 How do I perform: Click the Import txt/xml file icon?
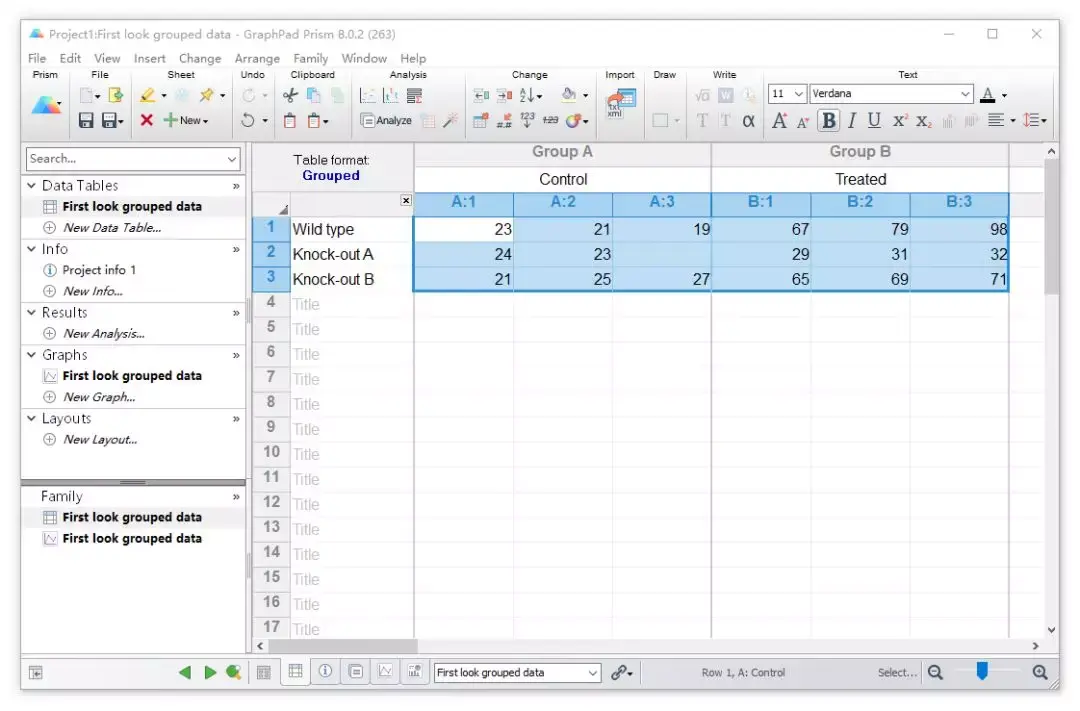pos(621,103)
